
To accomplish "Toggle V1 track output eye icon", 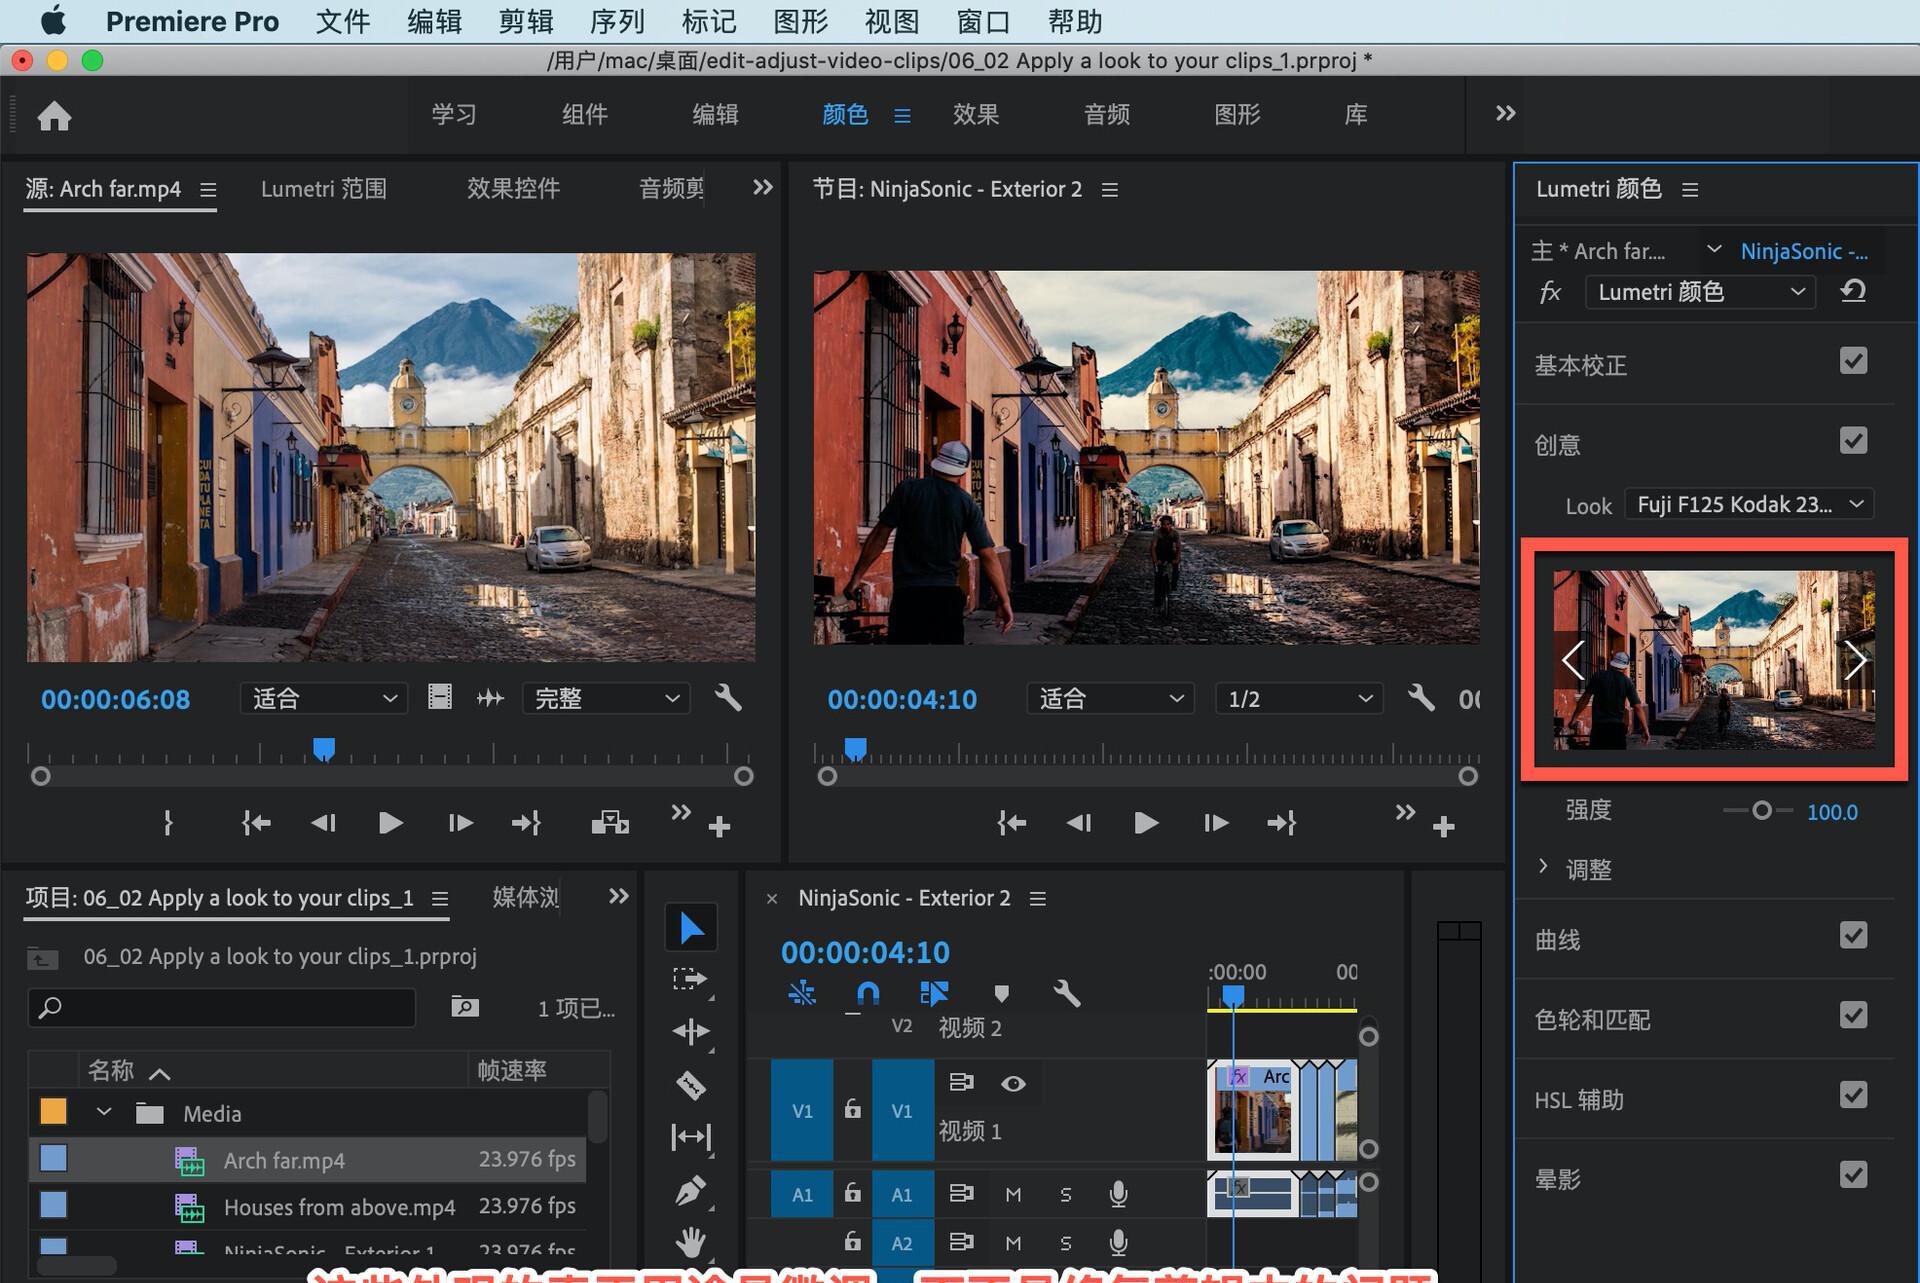I will click(1013, 1084).
